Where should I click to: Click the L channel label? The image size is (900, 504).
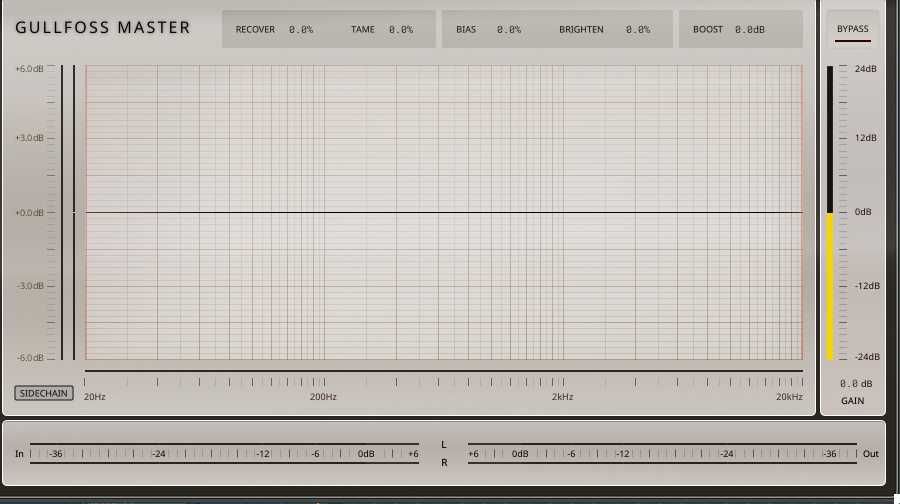pos(444,445)
